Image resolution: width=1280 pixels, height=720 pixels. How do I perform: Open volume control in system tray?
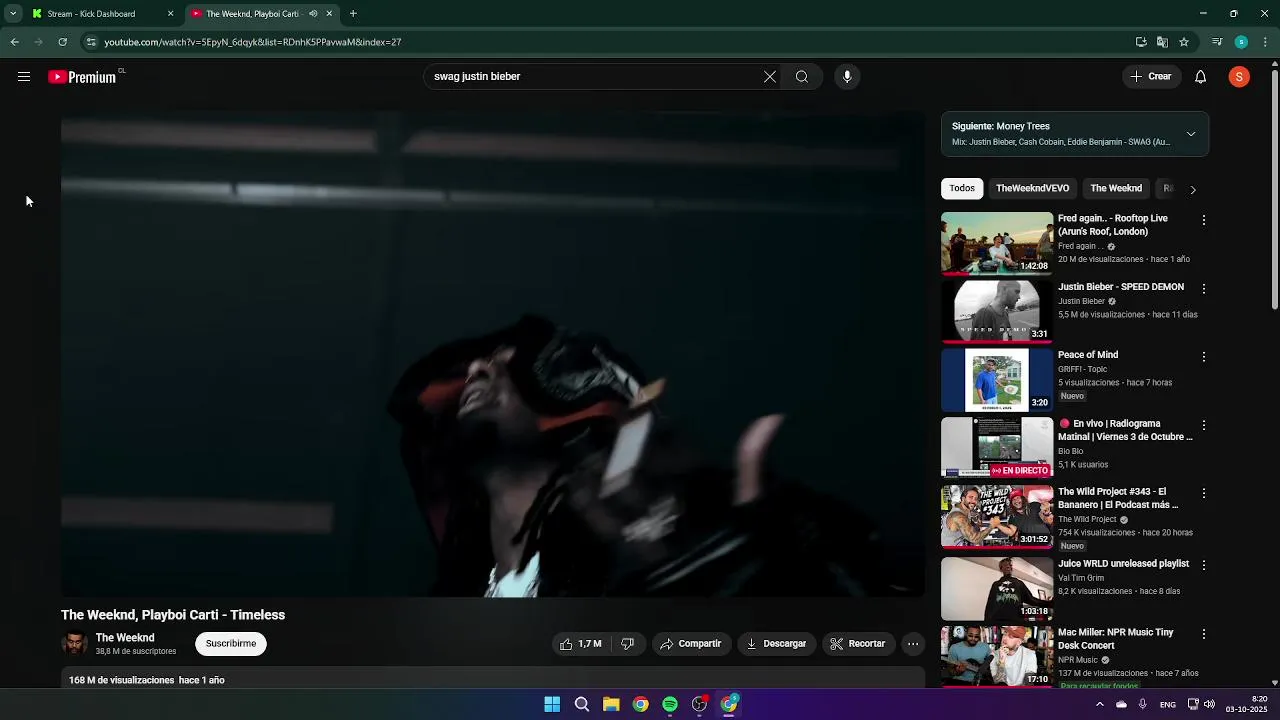coord(1209,704)
